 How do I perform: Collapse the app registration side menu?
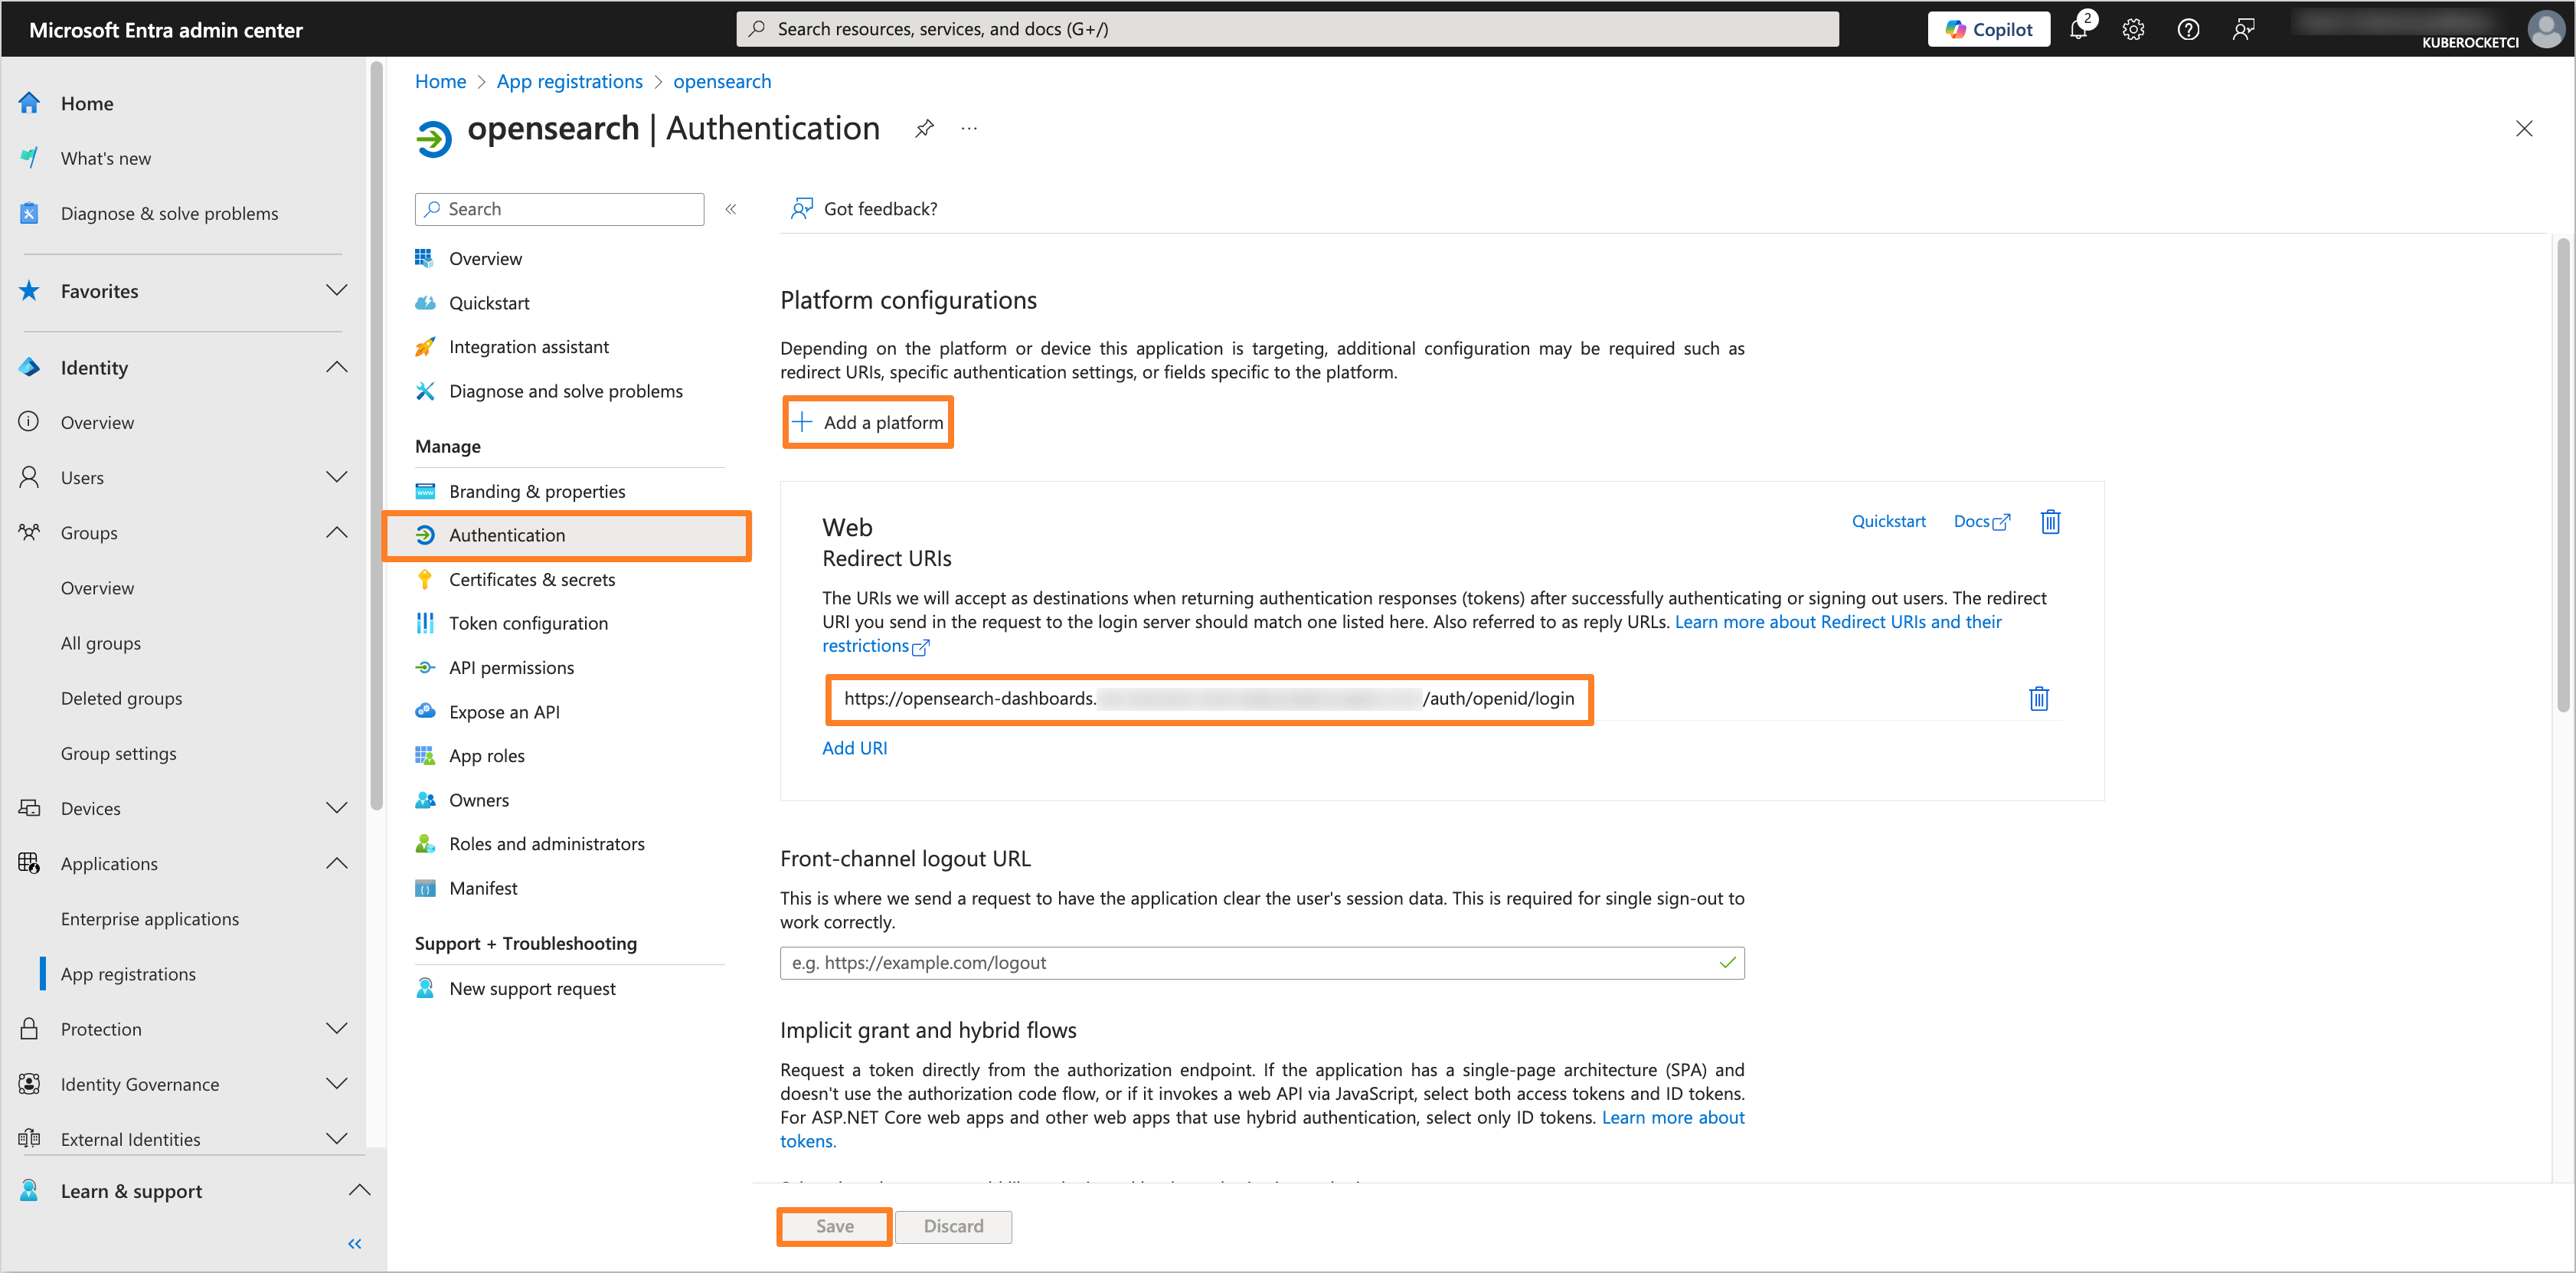(x=731, y=209)
